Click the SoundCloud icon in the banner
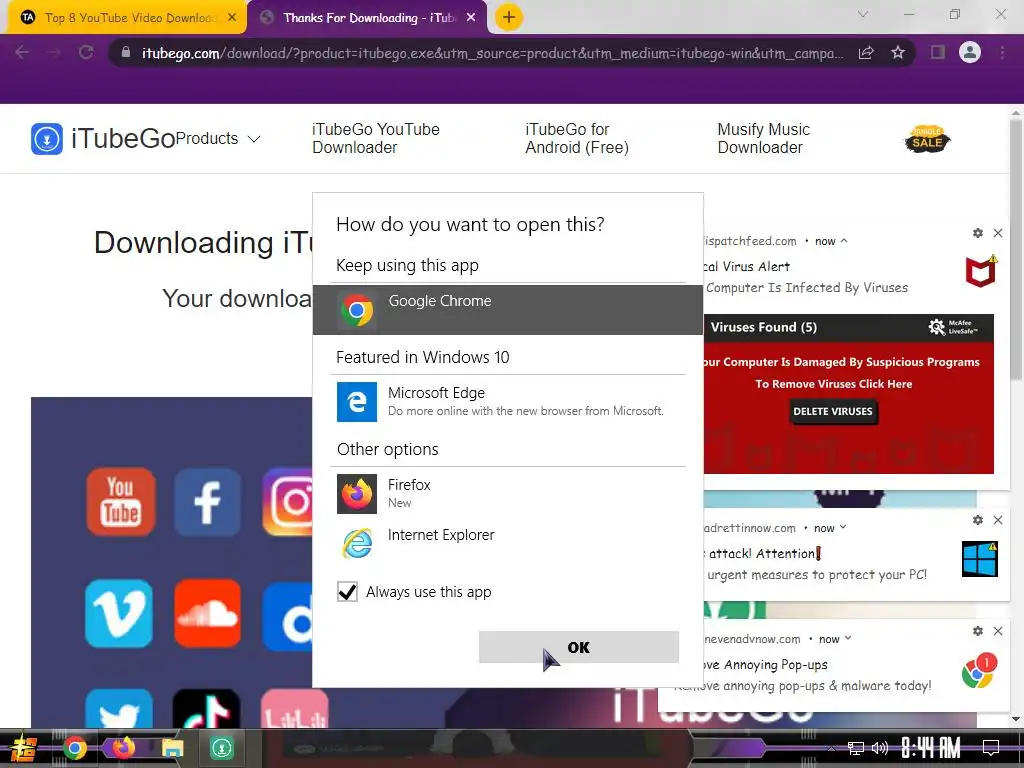Image resolution: width=1024 pixels, height=768 pixels. (x=207, y=613)
